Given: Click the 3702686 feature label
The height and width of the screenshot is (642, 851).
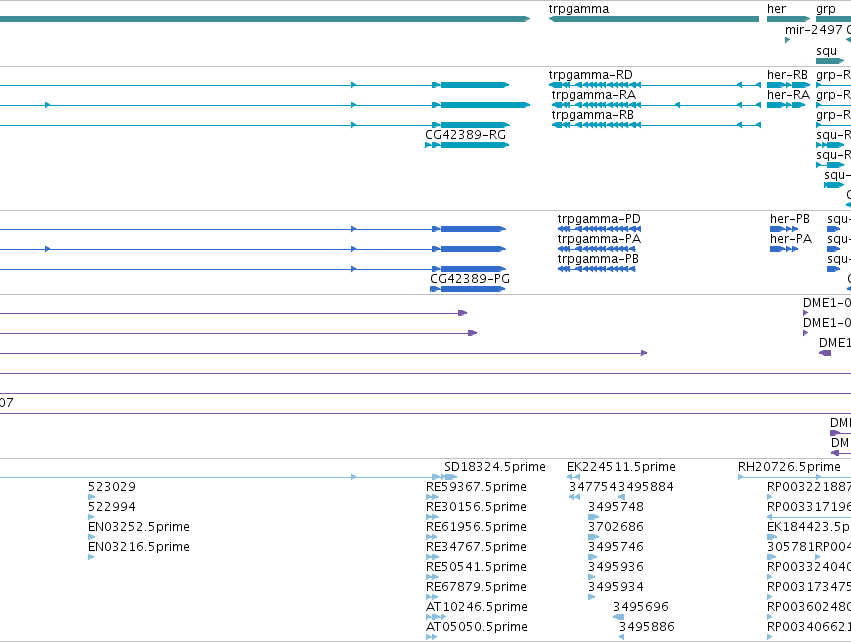Looking at the screenshot, I should tap(616, 527).
